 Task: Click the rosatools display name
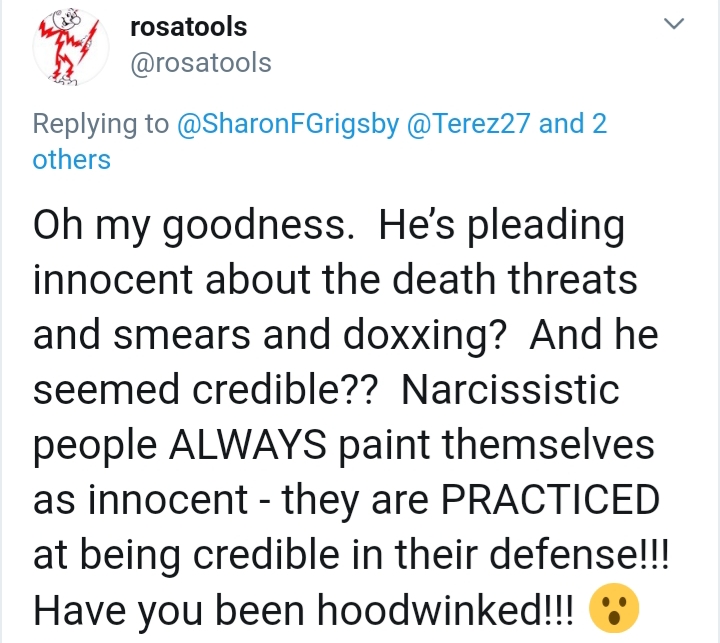click(x=189, y=27)
